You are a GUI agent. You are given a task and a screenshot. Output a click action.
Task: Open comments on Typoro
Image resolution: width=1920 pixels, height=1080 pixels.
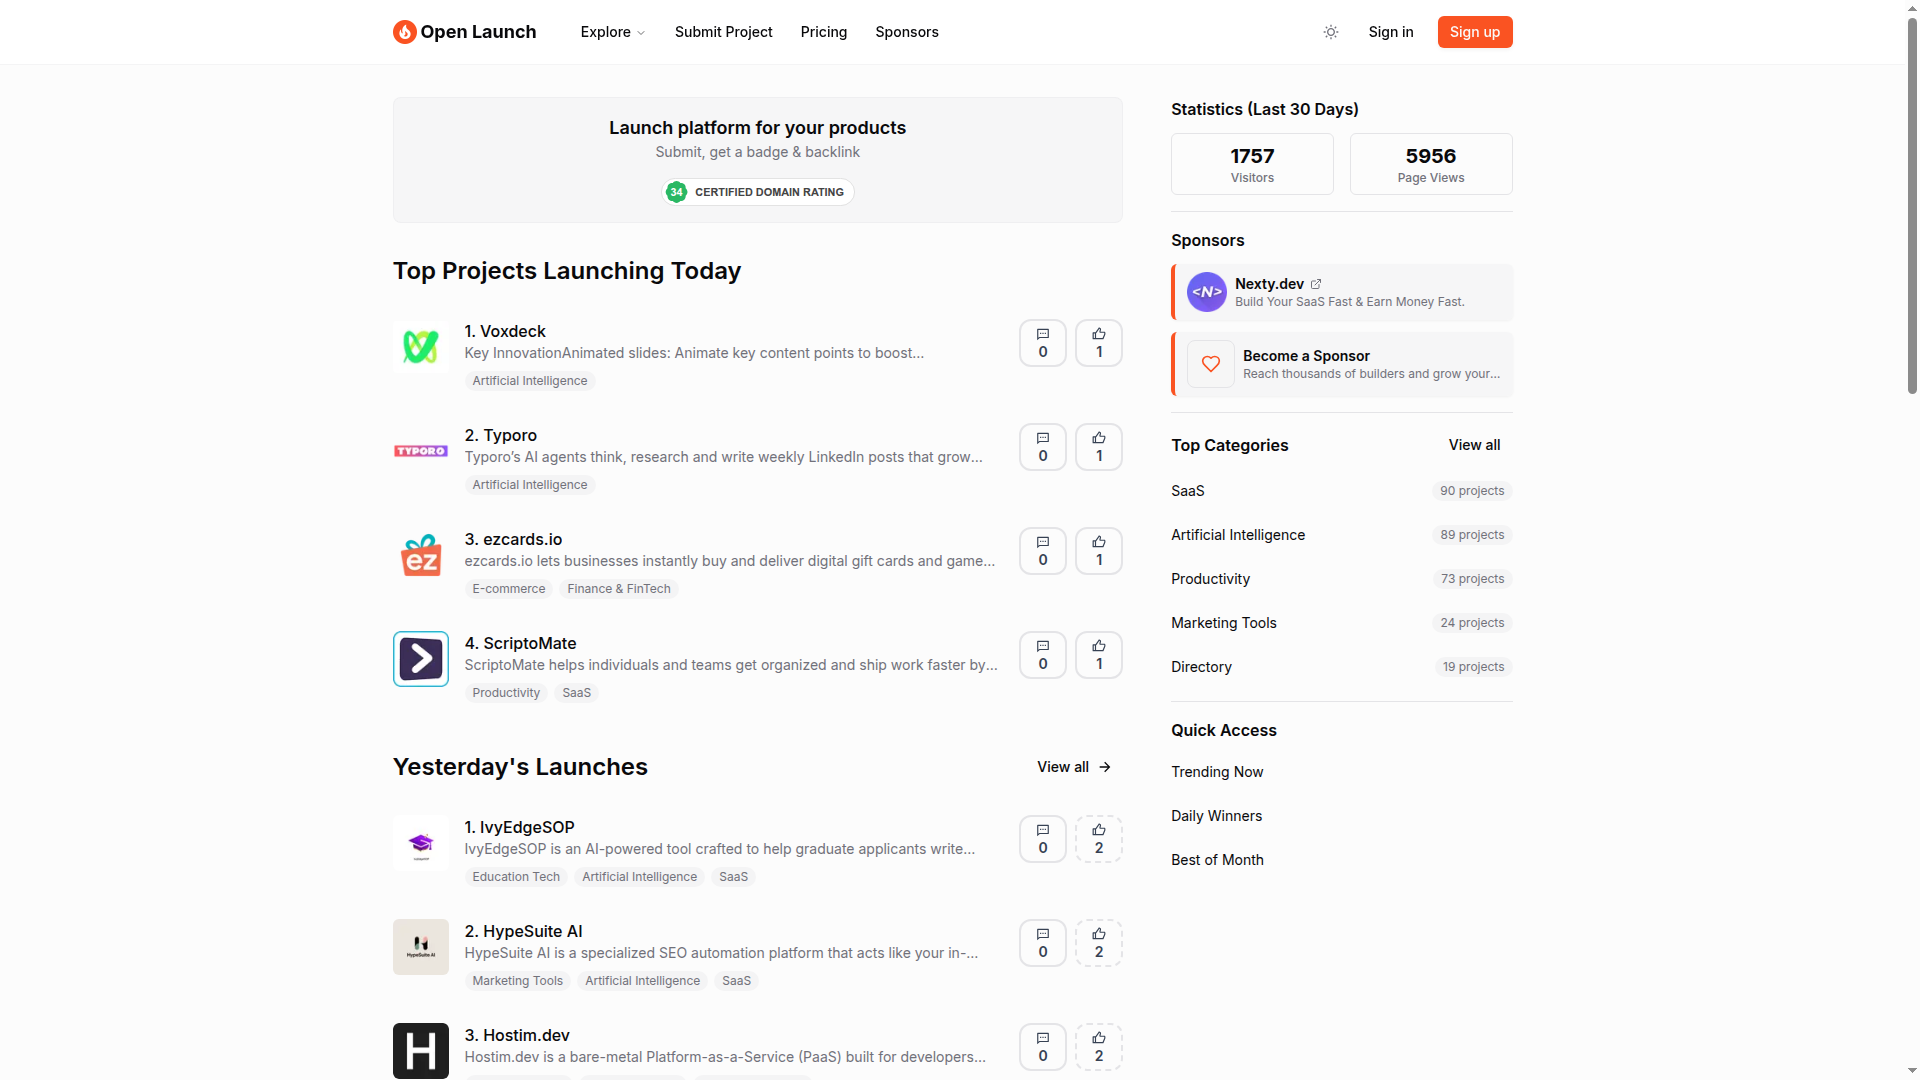pyautogui.click(x=1042, y=447)
